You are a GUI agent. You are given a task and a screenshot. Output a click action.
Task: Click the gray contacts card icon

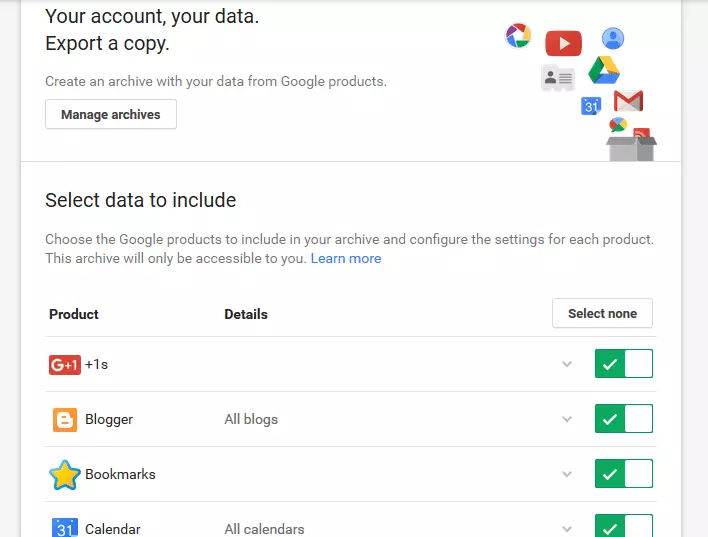[558, 78]
